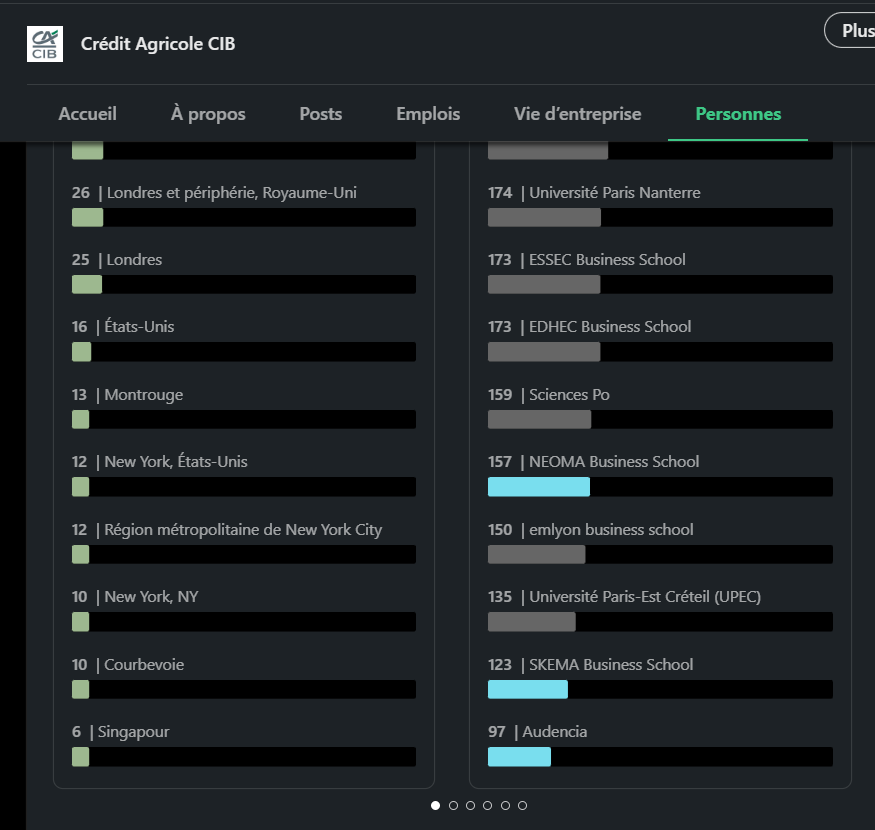Open the Accueil tab
Viewport: 875px width, 830px height.
(x=88, y=114)
